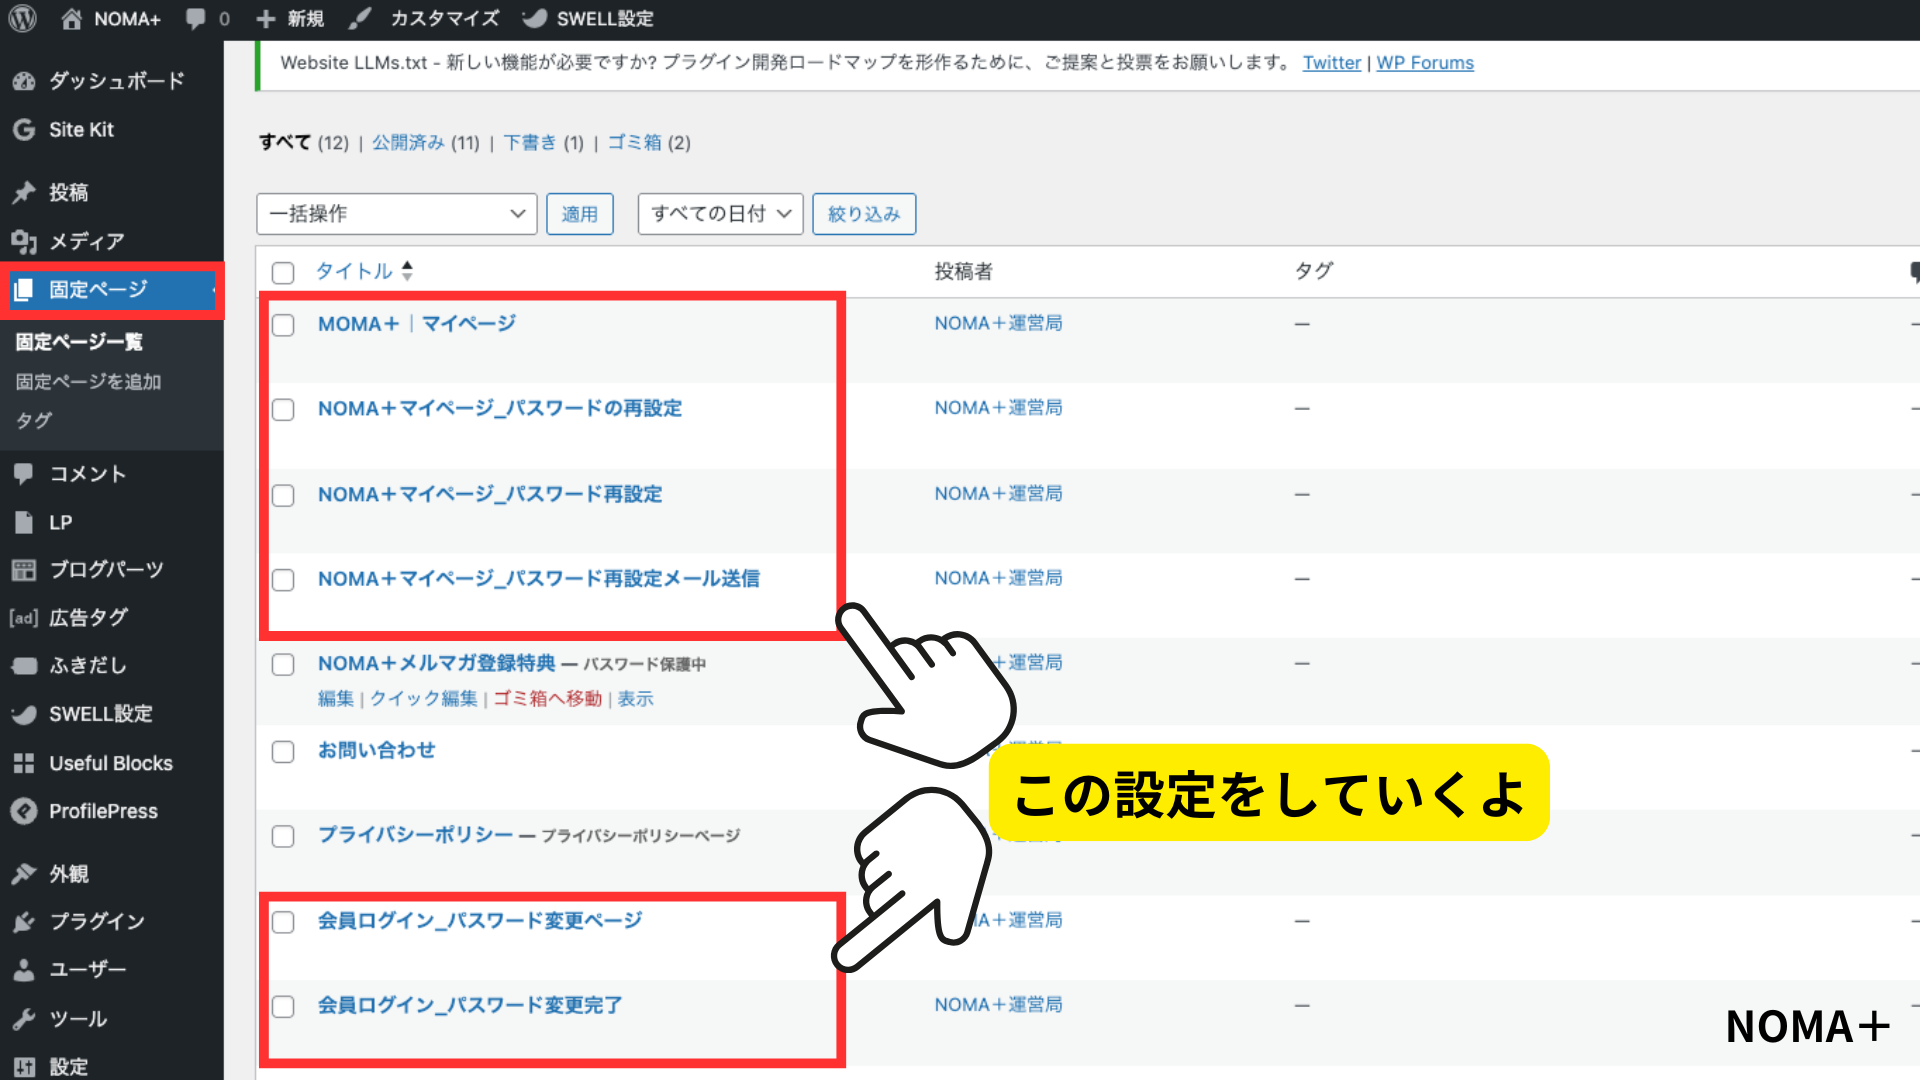The width and height of the screenshot is (1920, 1080).
Task: Click the ダッシュボード palette icon
Action: pos(24,81)
